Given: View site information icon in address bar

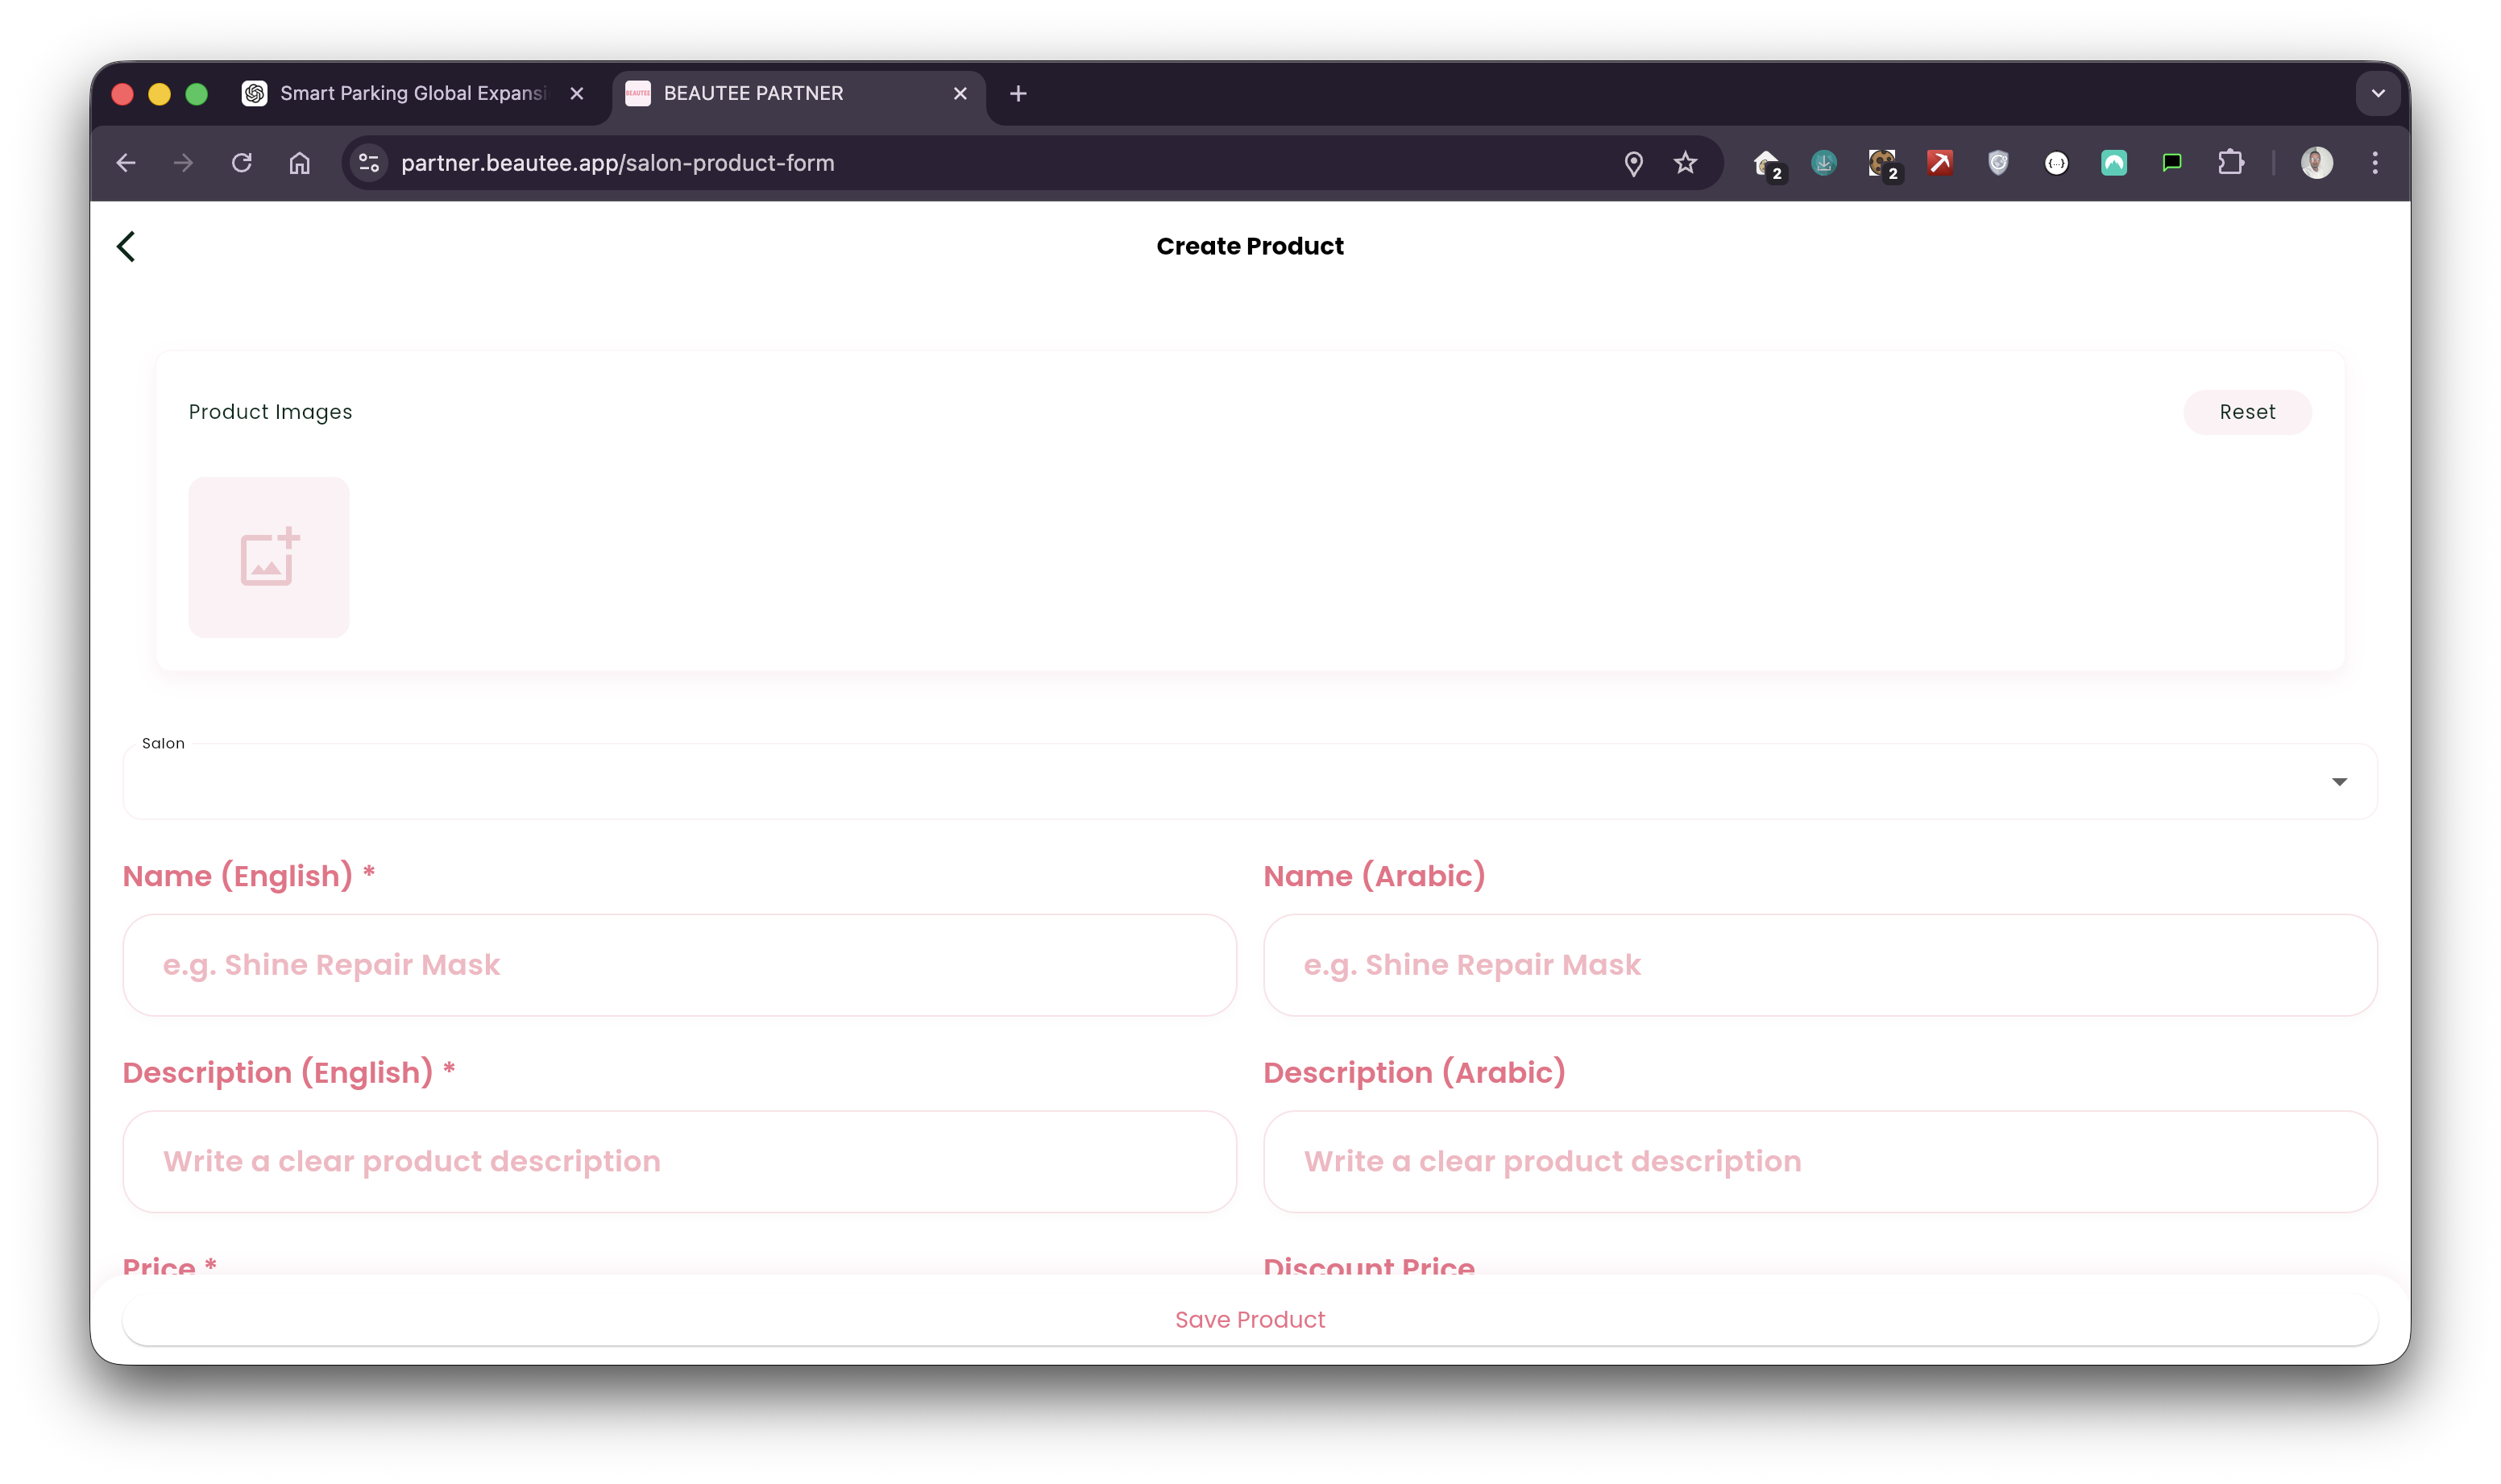Looking at the screenshot, I should [369, 163].
